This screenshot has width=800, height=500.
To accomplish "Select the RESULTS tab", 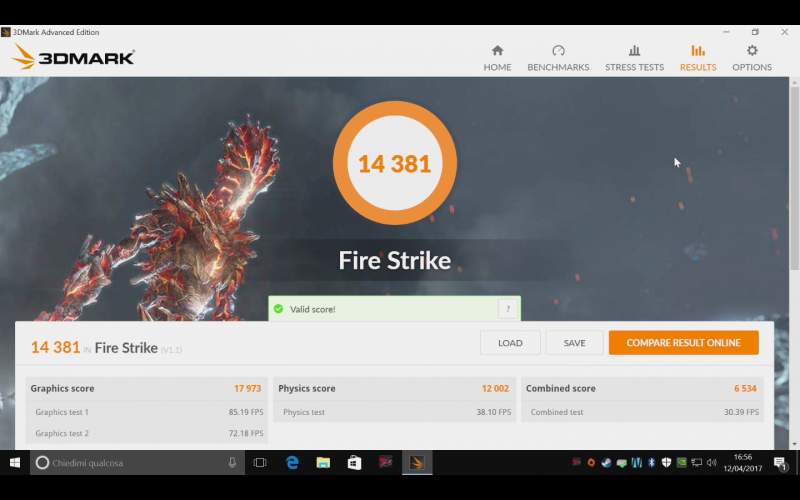I will (x=698, y=58).
